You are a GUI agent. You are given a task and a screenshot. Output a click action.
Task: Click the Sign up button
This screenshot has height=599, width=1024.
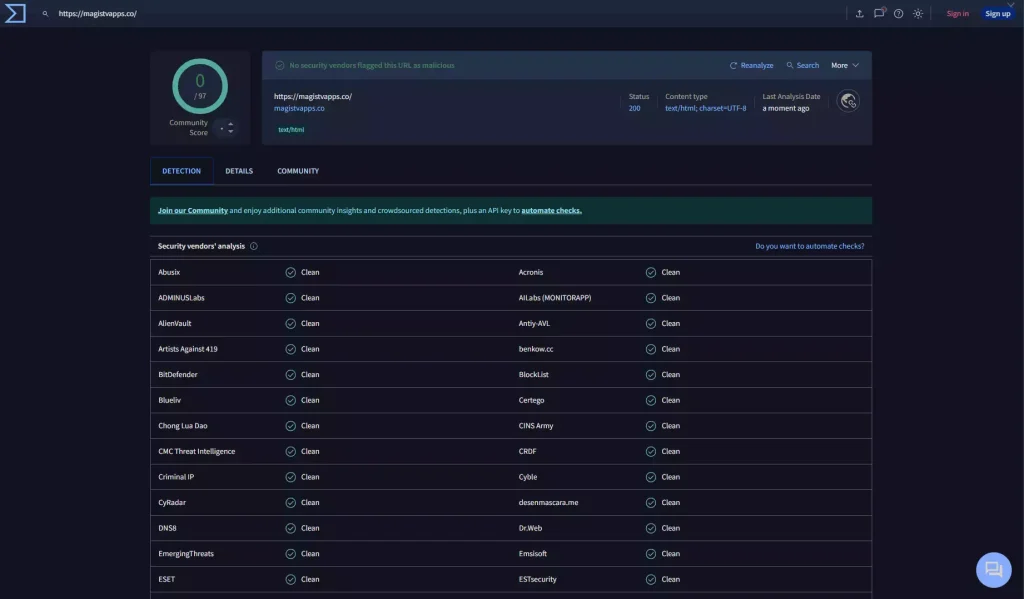[997, 14]
